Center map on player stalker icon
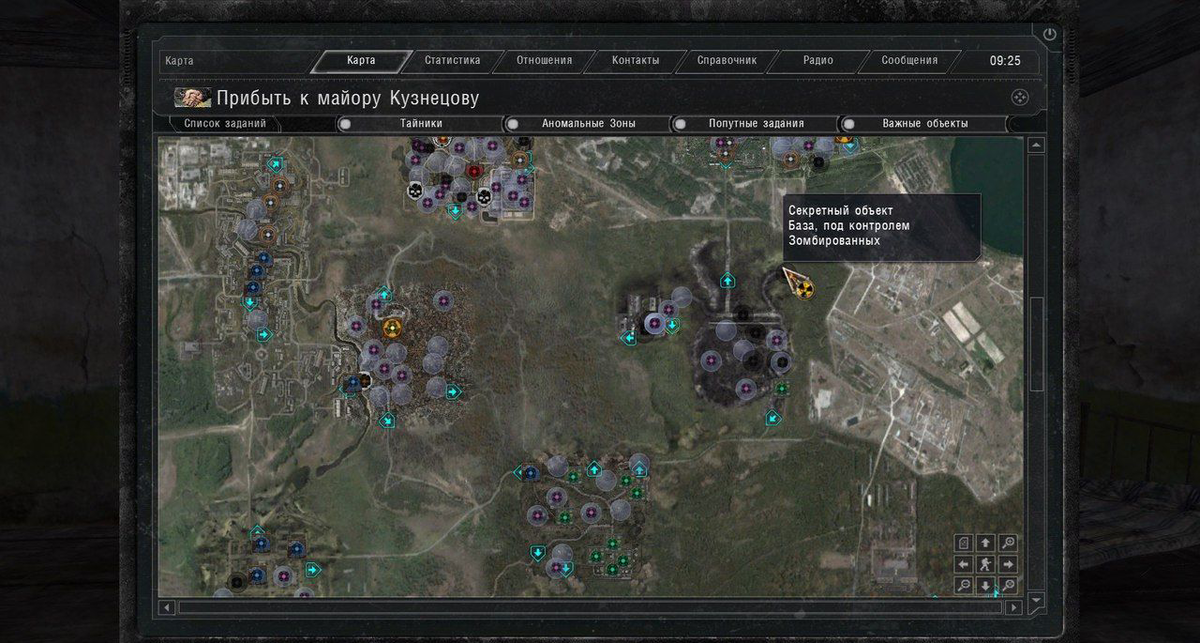 coord(986,564)
